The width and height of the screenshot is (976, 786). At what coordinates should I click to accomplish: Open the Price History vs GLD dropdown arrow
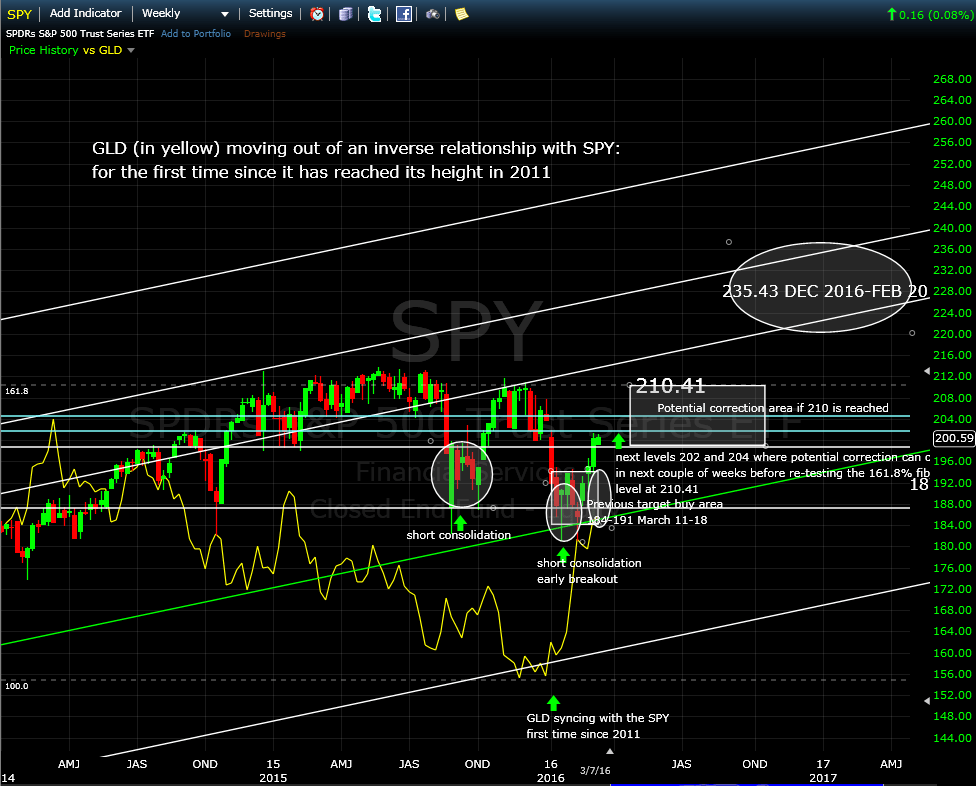pyautogui.click(x=131, y=50)
